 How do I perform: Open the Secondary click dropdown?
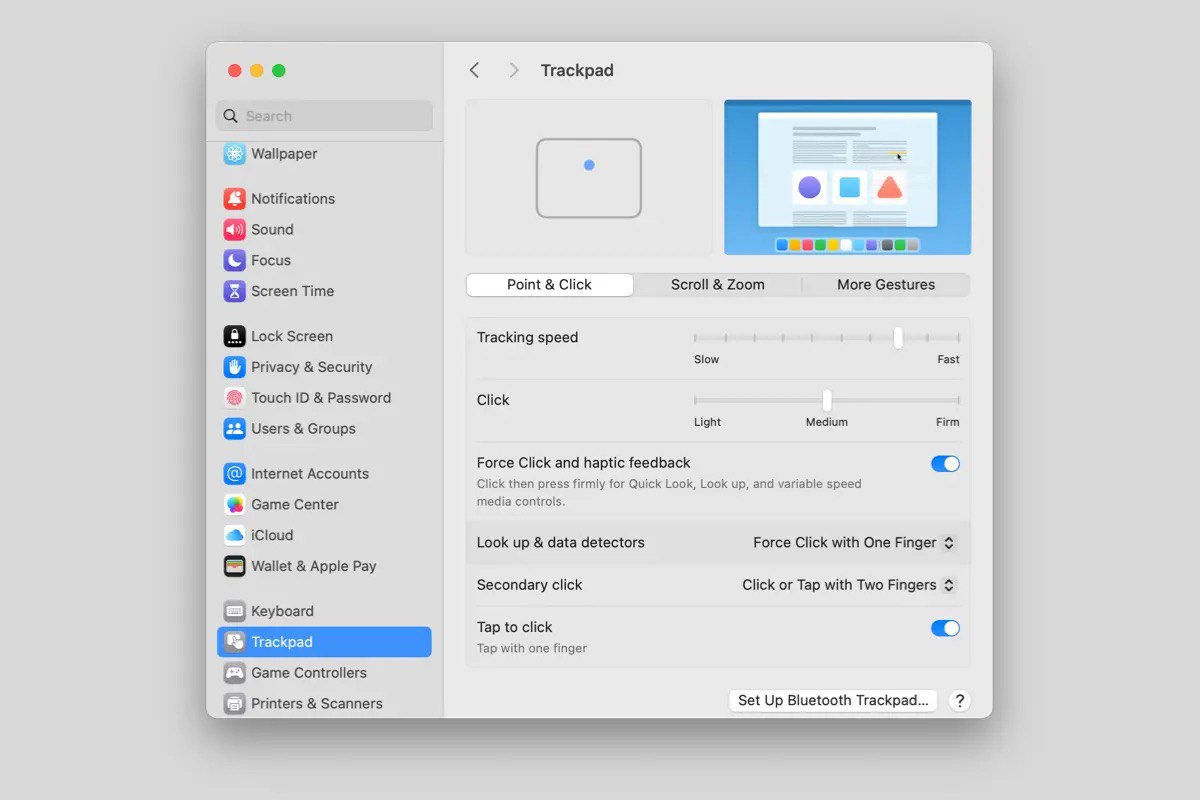[848, 585]
